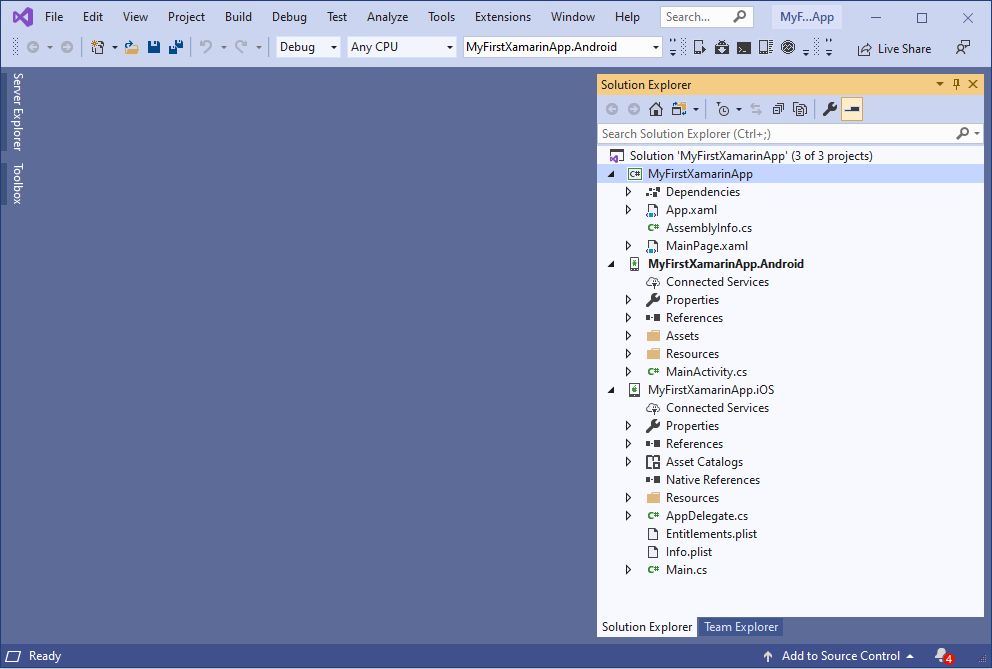
Task: Click Add to Source Control
Action: (x=840, y=656)
